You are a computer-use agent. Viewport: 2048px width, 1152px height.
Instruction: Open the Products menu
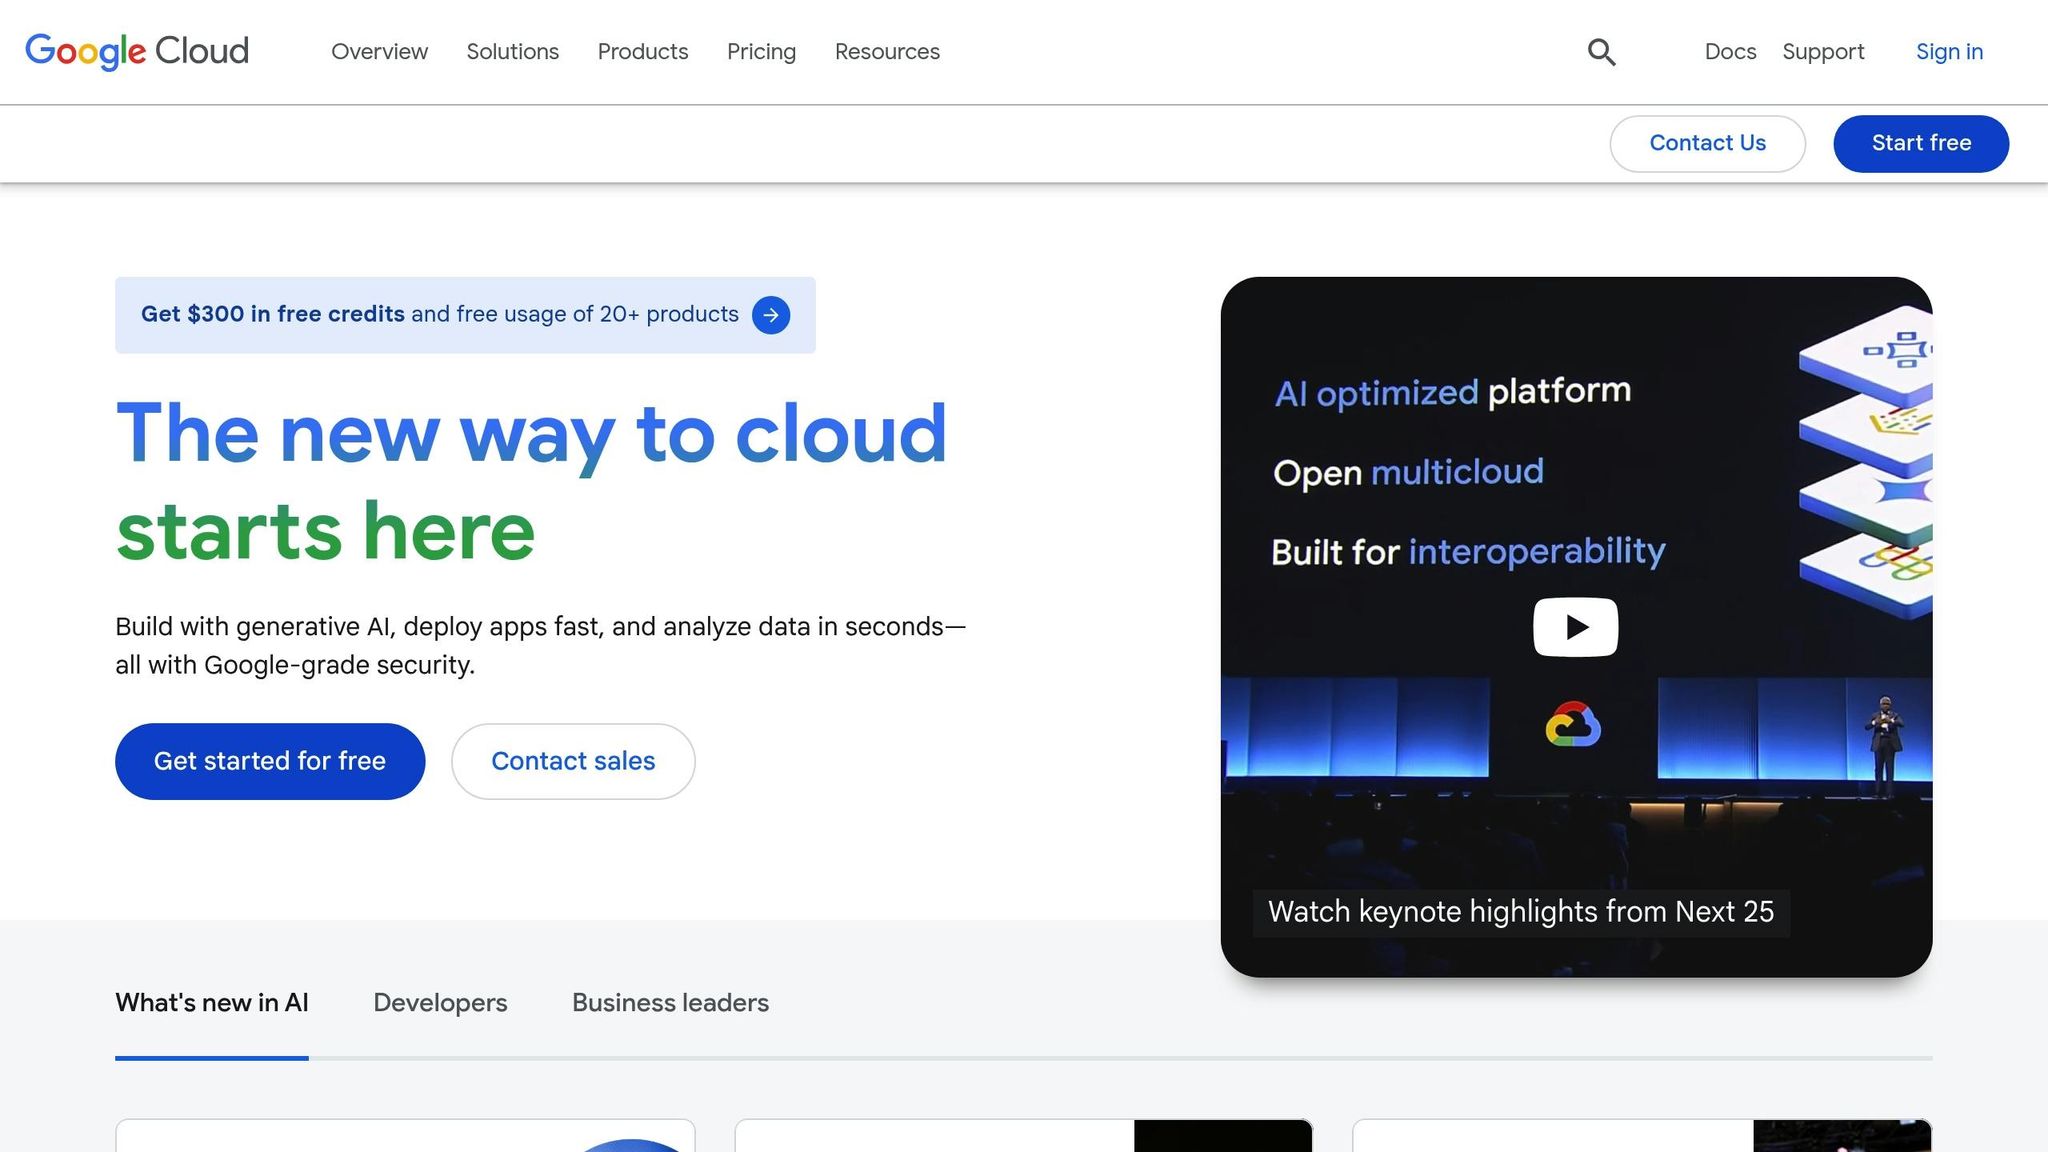643,51
